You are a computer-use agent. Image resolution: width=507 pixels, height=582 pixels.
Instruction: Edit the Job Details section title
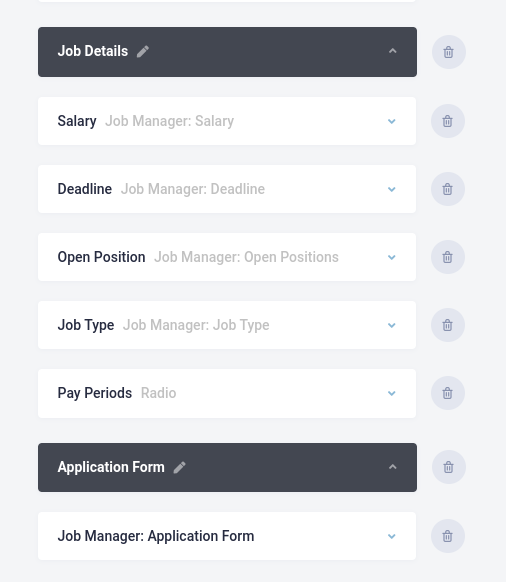pos(143,51)
